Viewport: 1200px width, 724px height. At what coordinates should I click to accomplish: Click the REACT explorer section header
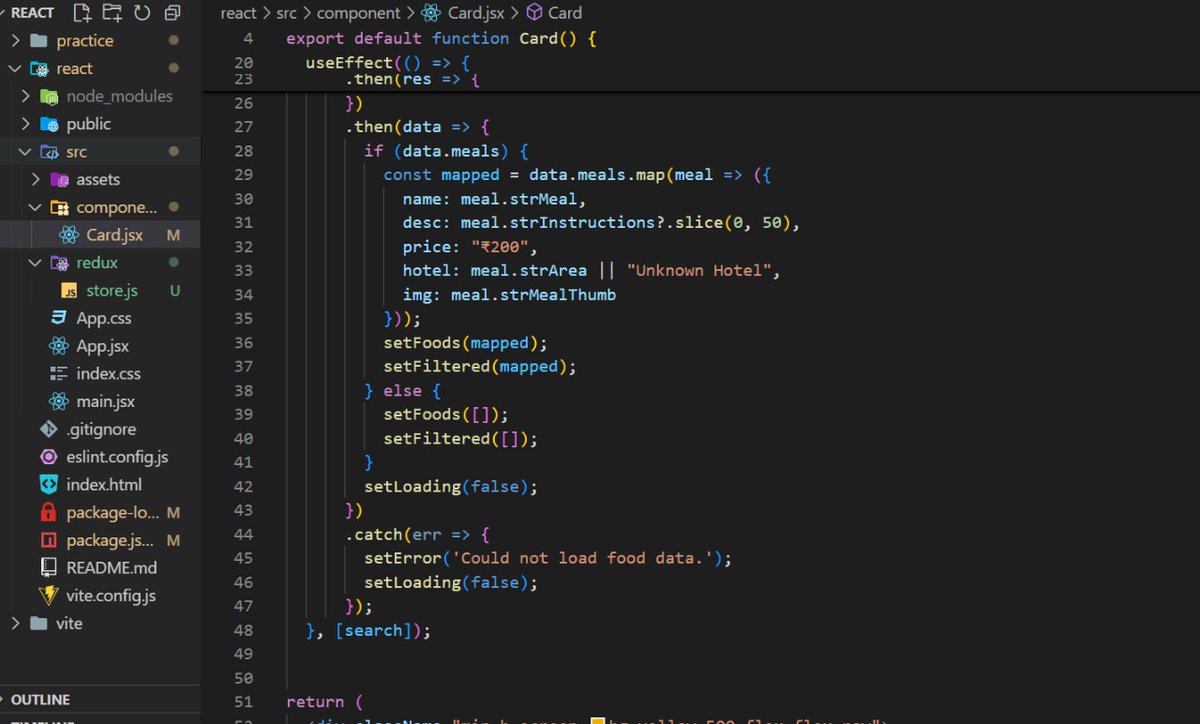(x=33, y=13)
